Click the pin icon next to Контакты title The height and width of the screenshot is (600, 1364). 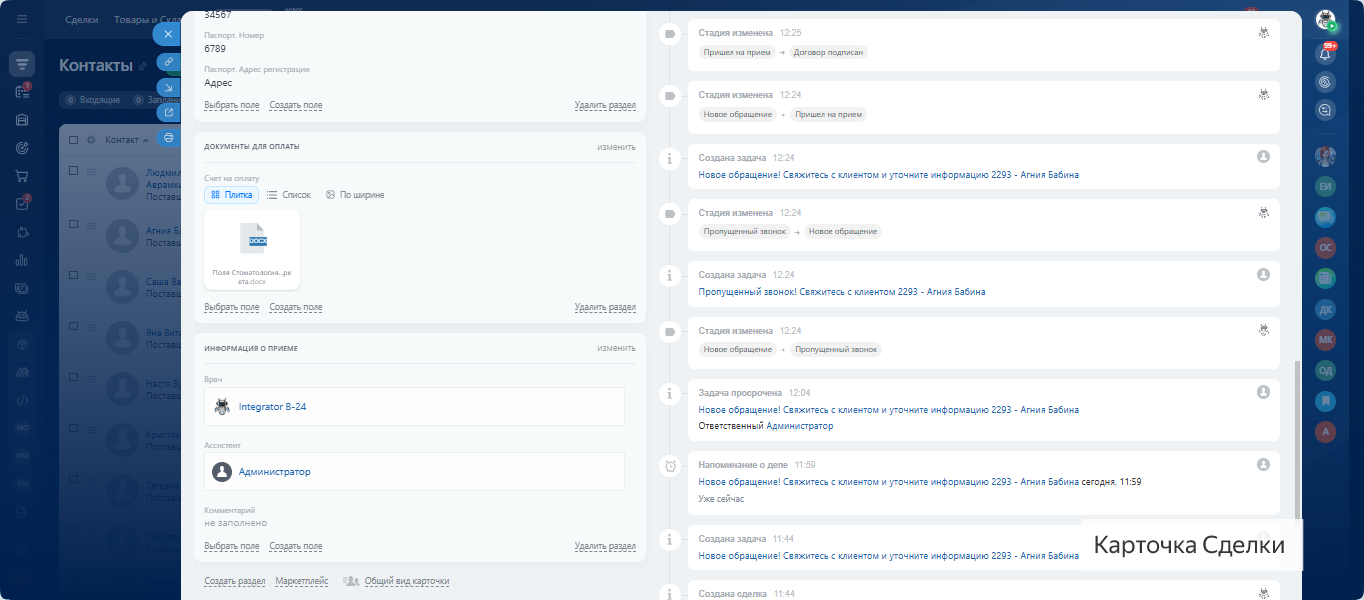(x=143, y=66)
